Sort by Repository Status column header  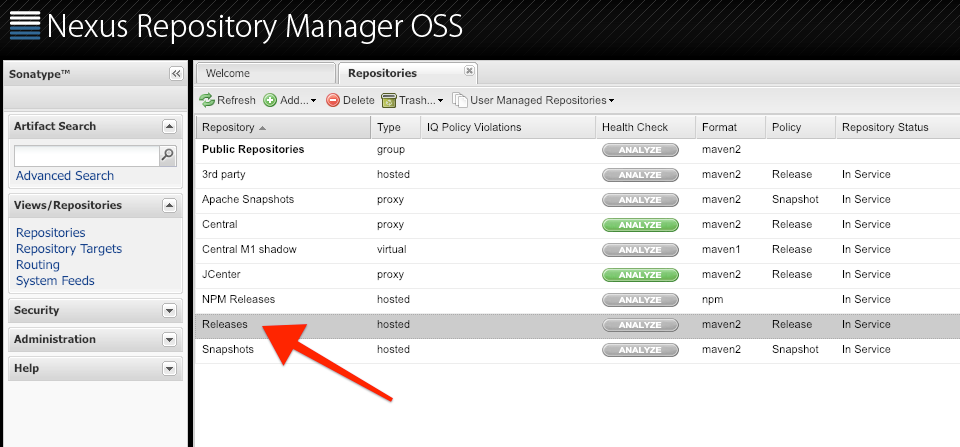tap(898, 127)
